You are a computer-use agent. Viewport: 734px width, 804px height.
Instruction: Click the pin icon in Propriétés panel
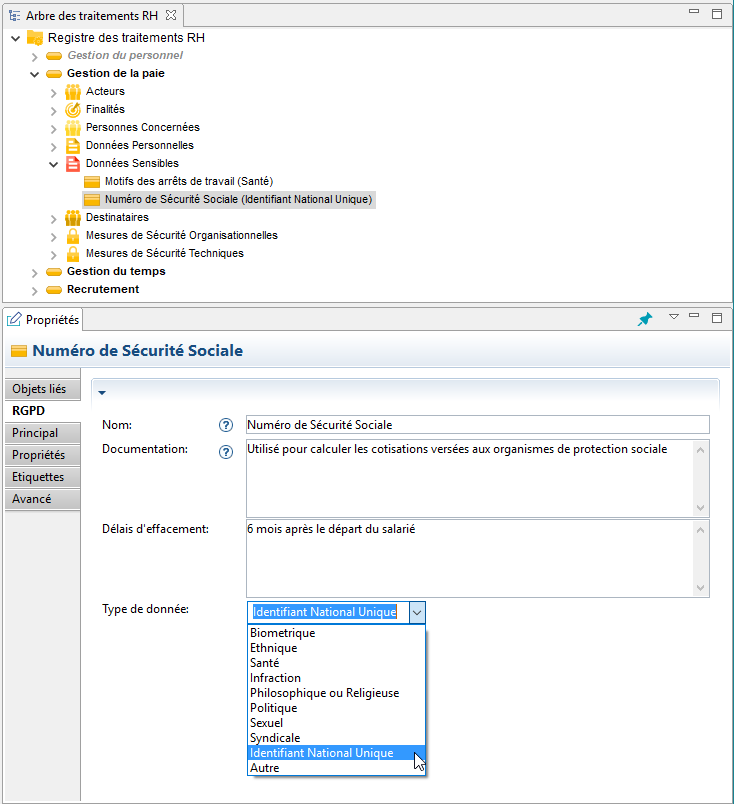click(645, 319)
